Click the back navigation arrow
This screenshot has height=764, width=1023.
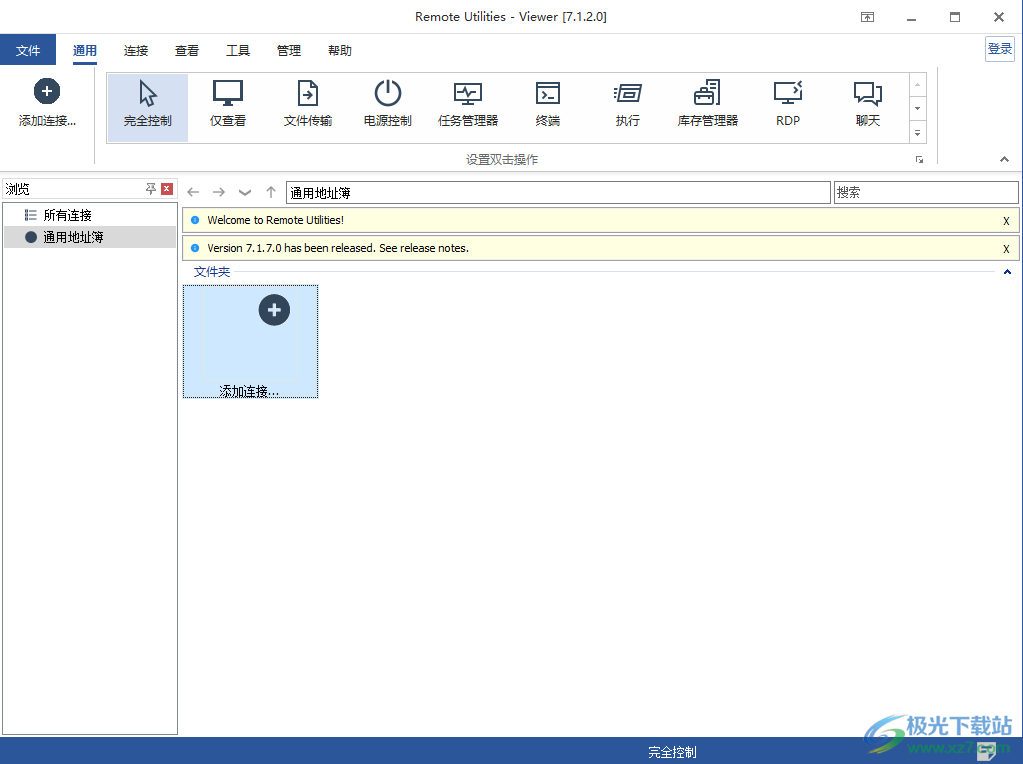pyautogui.click(x=193, y=192)
